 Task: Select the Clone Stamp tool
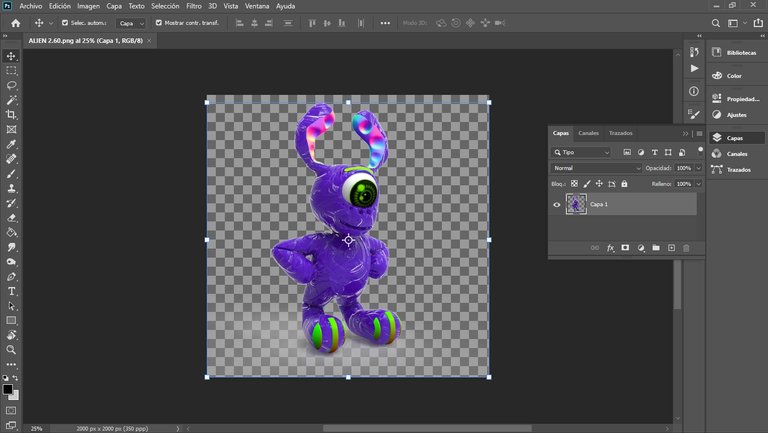click(x=11, y=189)
